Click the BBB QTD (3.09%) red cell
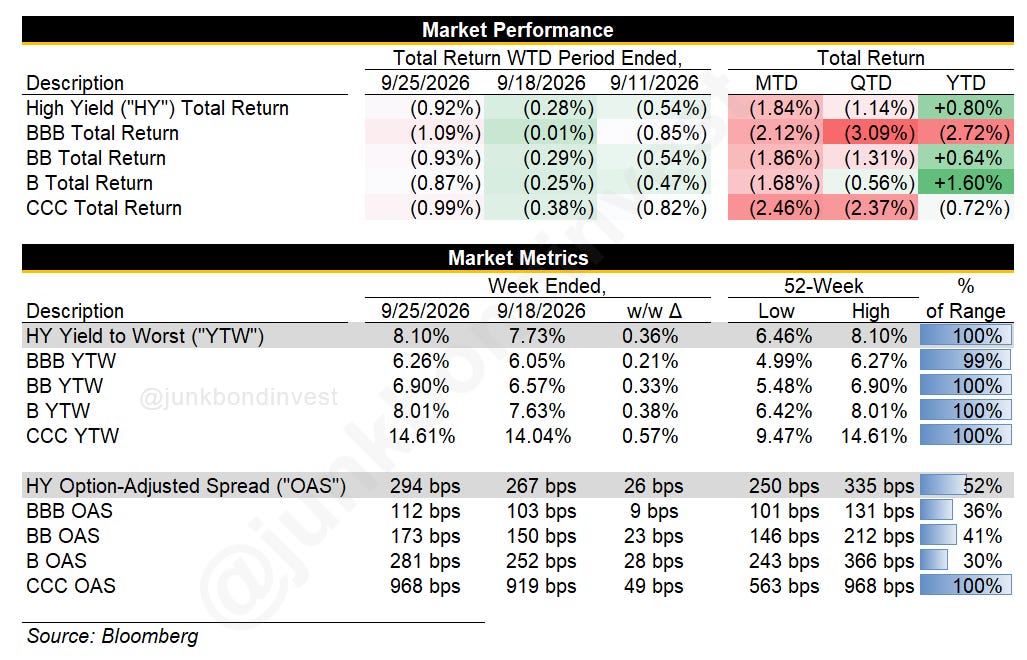 tap(870, 133)
